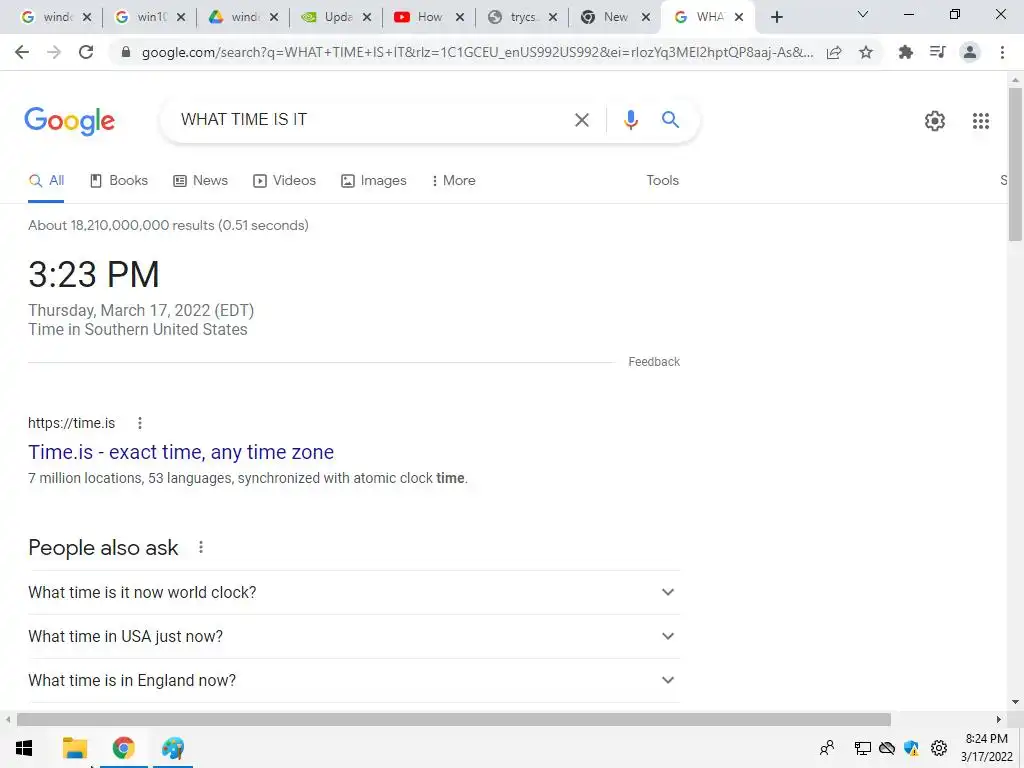Viewport: 1024px width, 768px height.
Task: Click the blue magnifier search icon
Action: click(x=670, y=120)
